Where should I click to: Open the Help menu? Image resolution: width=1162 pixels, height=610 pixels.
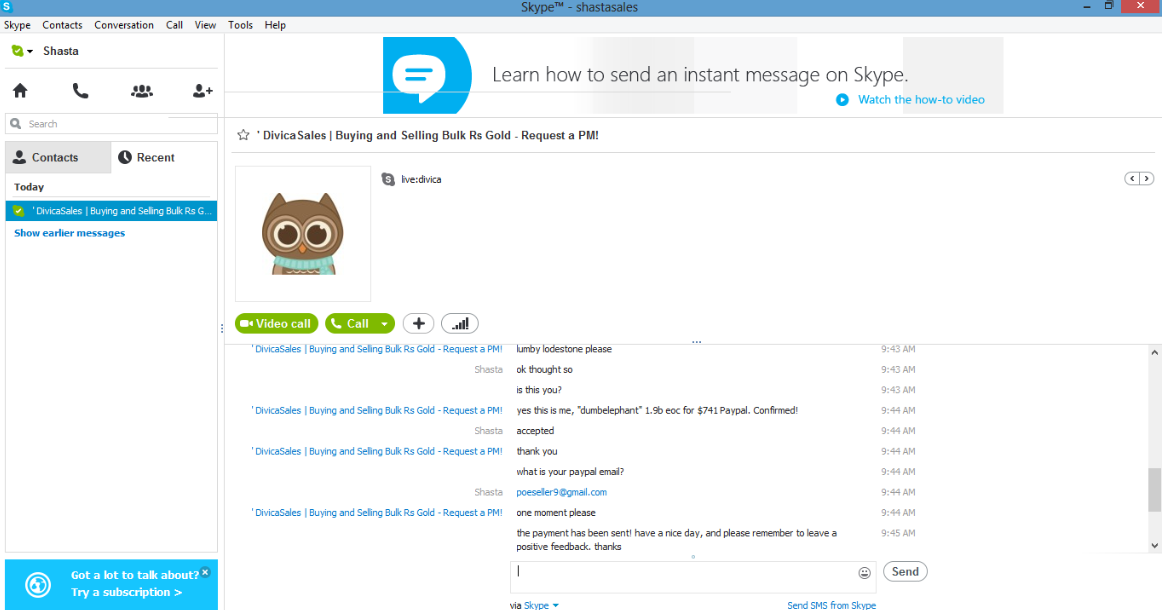pyautogui.click(x=275, y=24)
